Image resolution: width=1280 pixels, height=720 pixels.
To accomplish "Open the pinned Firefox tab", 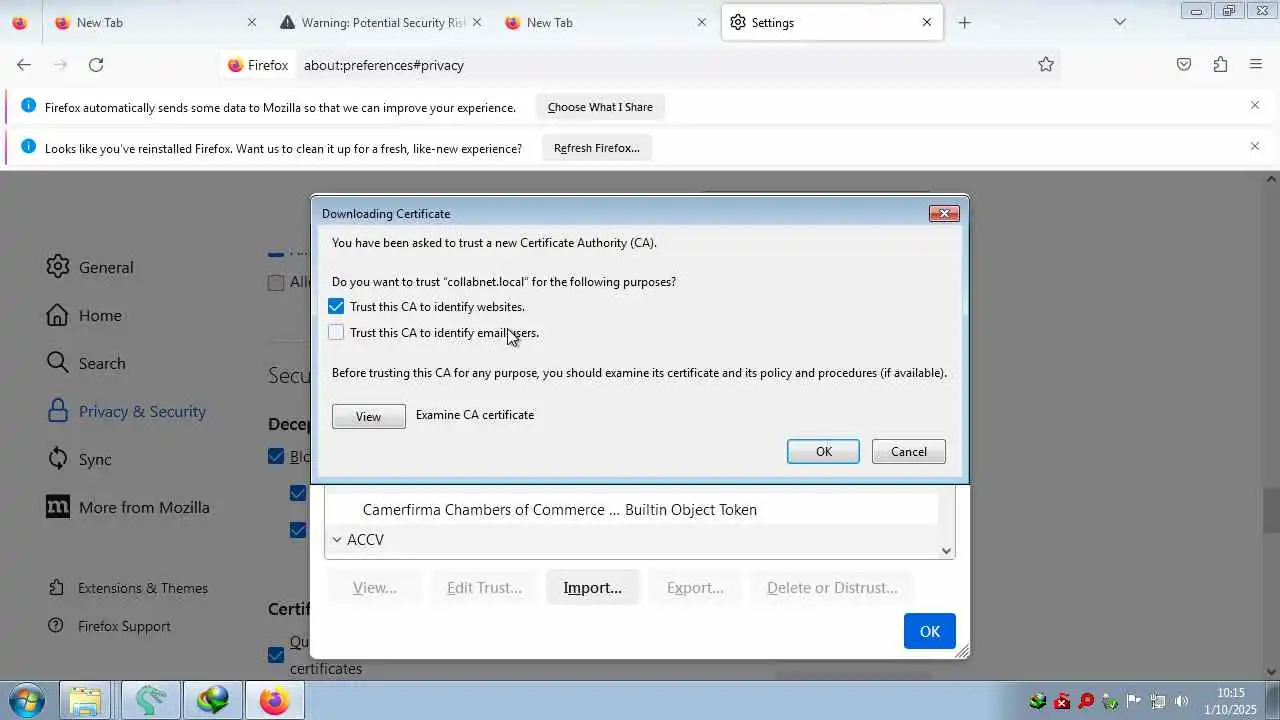I will click(19, 22).
